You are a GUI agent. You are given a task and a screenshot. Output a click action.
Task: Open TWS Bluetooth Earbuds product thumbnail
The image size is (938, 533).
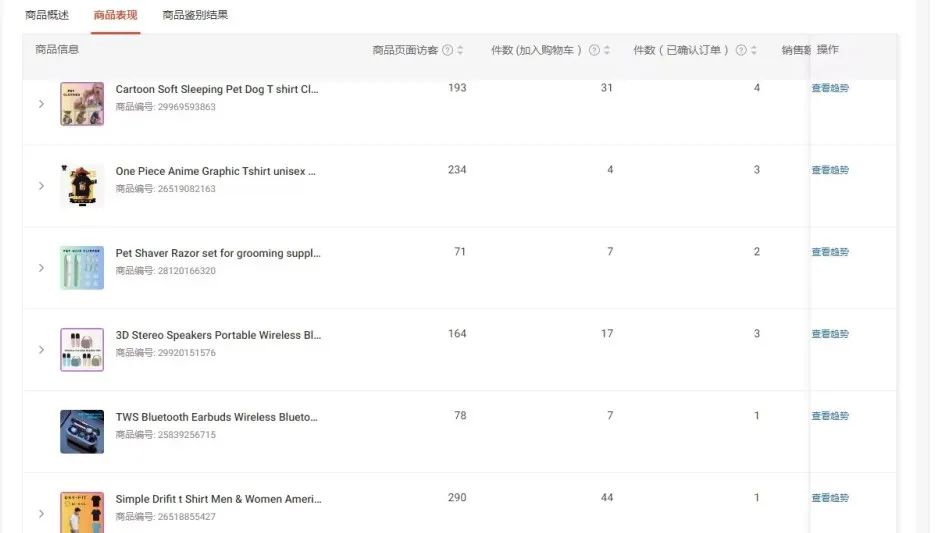82,431
